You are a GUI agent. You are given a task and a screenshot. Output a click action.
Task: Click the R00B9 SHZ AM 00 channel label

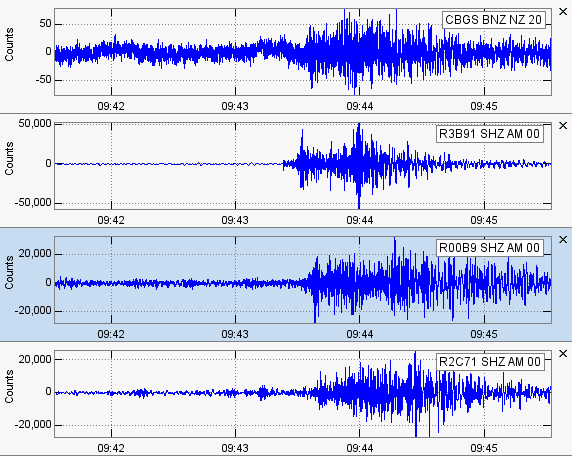pyautogui.click(x=490, y=248)
